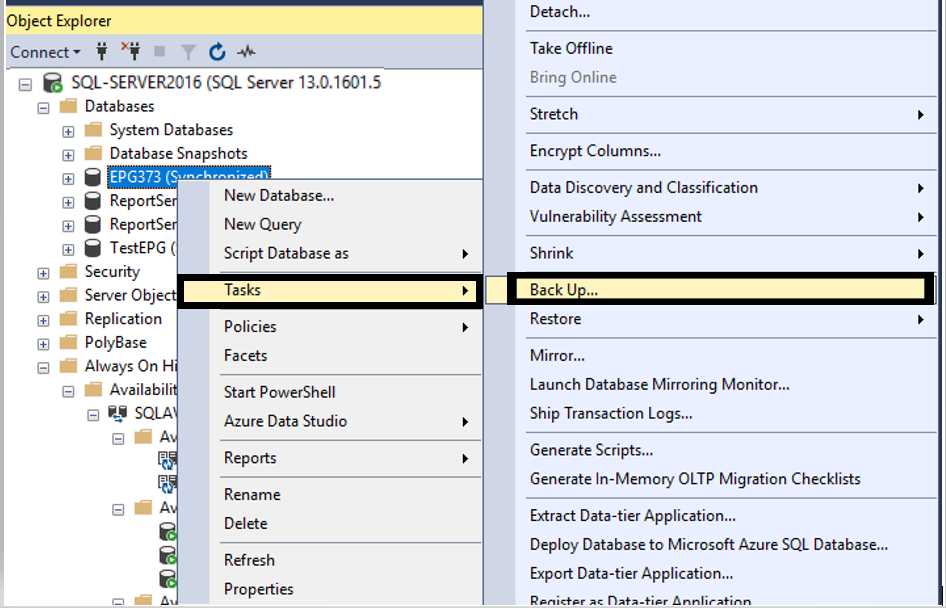Select the Database Snapshots tree item
The width and height of the screenshot is (946, 608).
178,153
